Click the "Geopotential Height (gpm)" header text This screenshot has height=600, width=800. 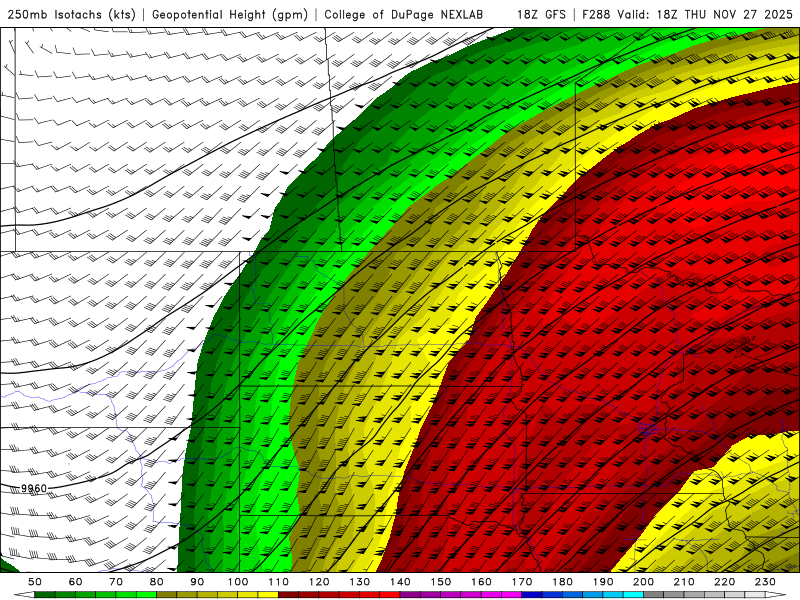(x=230, y=14)
